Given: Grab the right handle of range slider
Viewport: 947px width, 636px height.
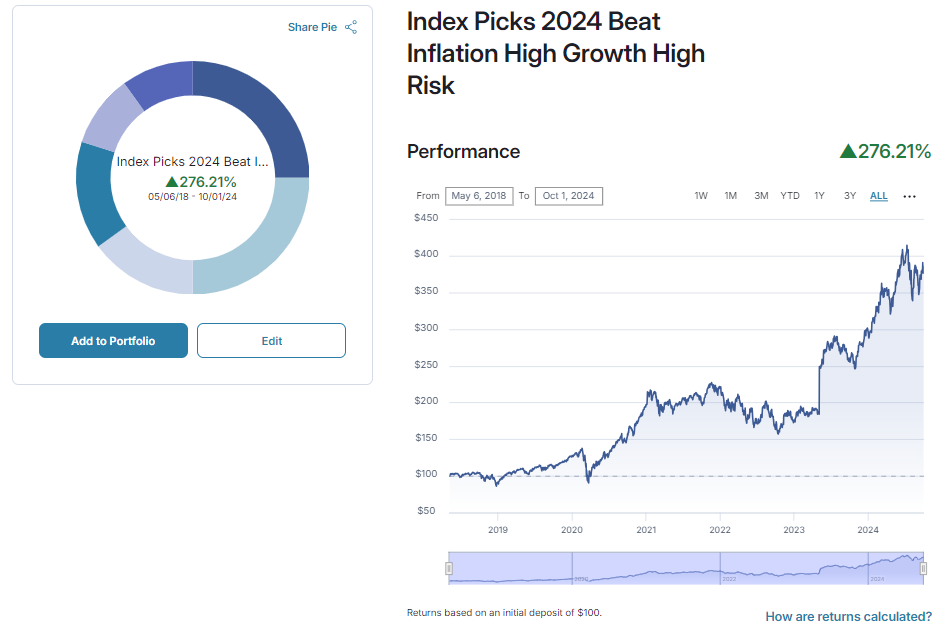Looking at the screenshot, I should (923, 569).
